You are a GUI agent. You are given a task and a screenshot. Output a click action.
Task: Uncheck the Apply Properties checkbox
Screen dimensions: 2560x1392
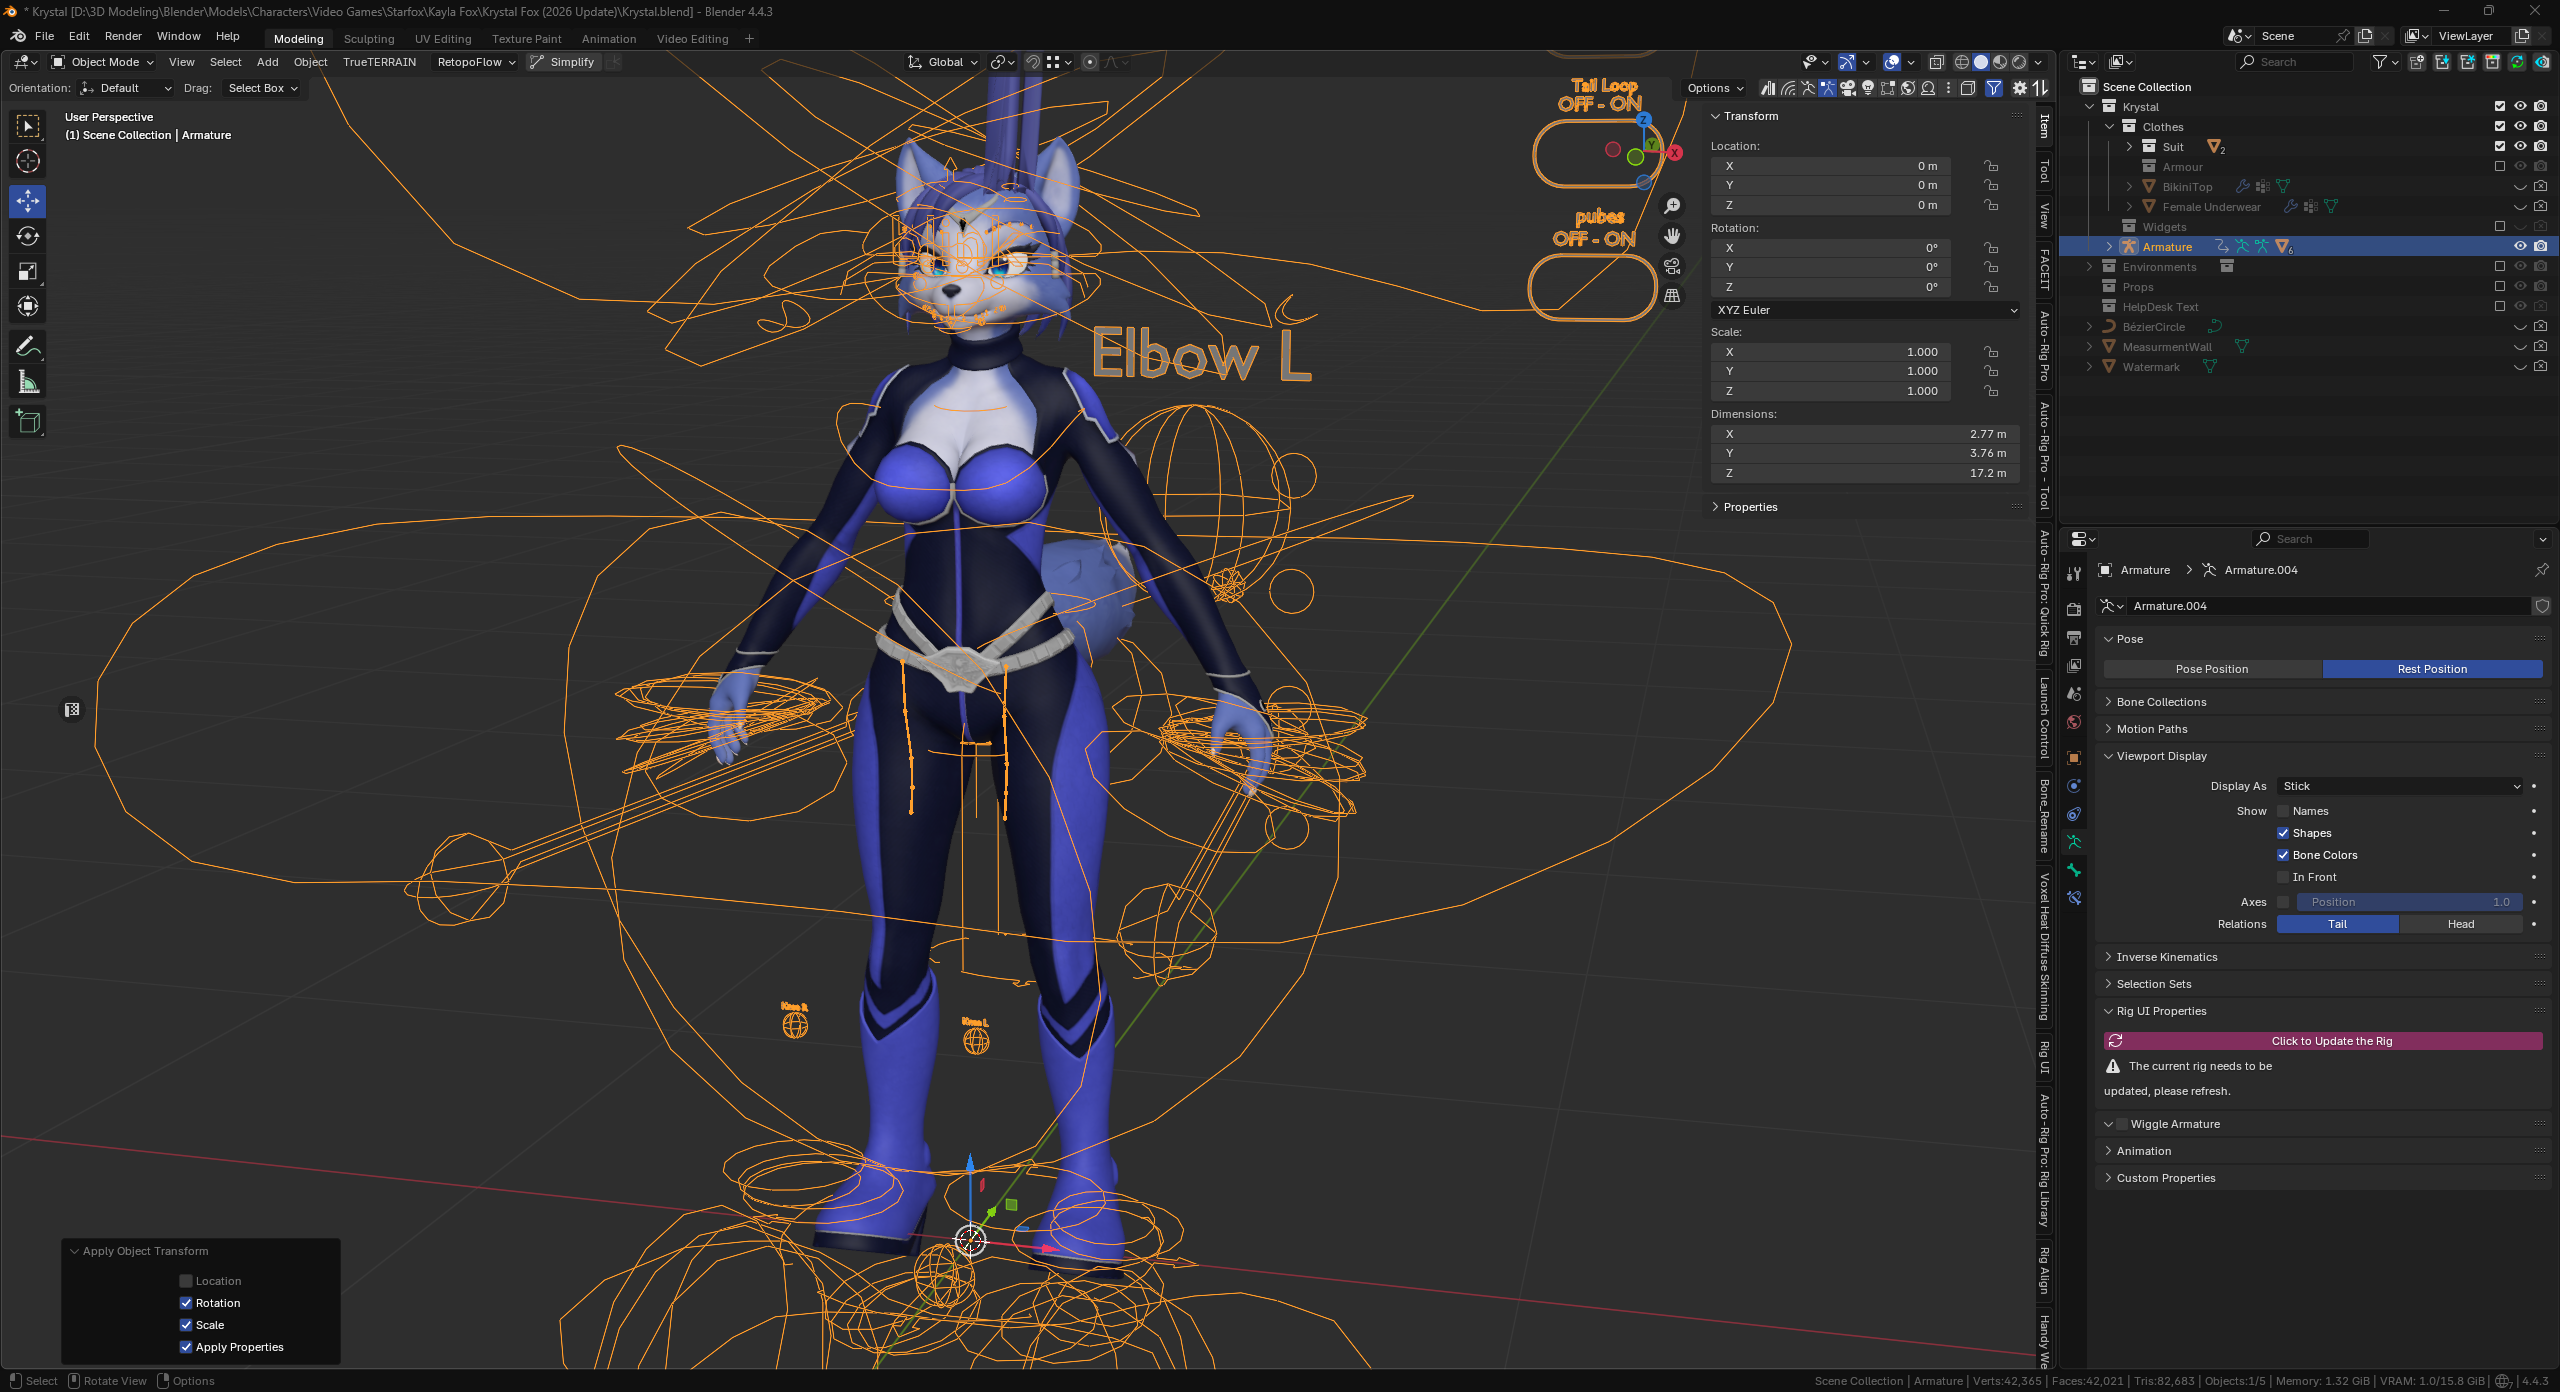coord(186,1347)
